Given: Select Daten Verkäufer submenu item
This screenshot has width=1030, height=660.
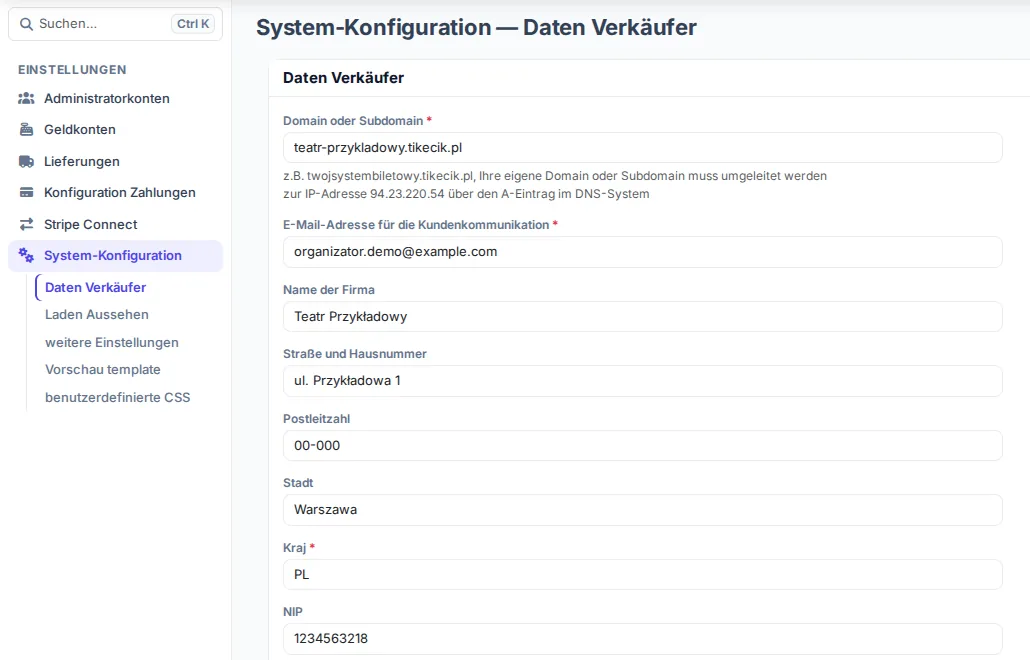Looking at the screenshot, I should coord(95,288).
